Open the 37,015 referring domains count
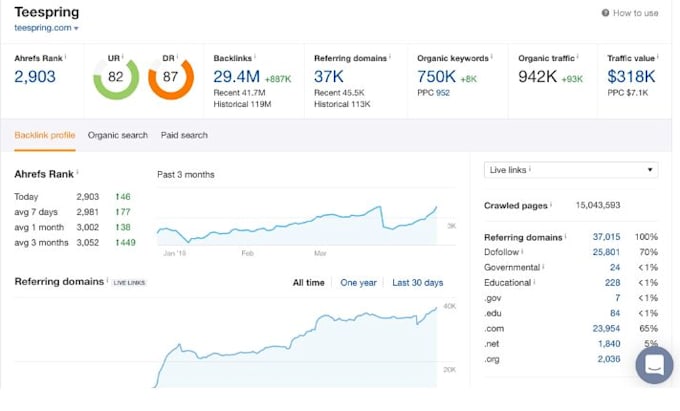This screenshot has height=411, width=680. coord(606,237)
